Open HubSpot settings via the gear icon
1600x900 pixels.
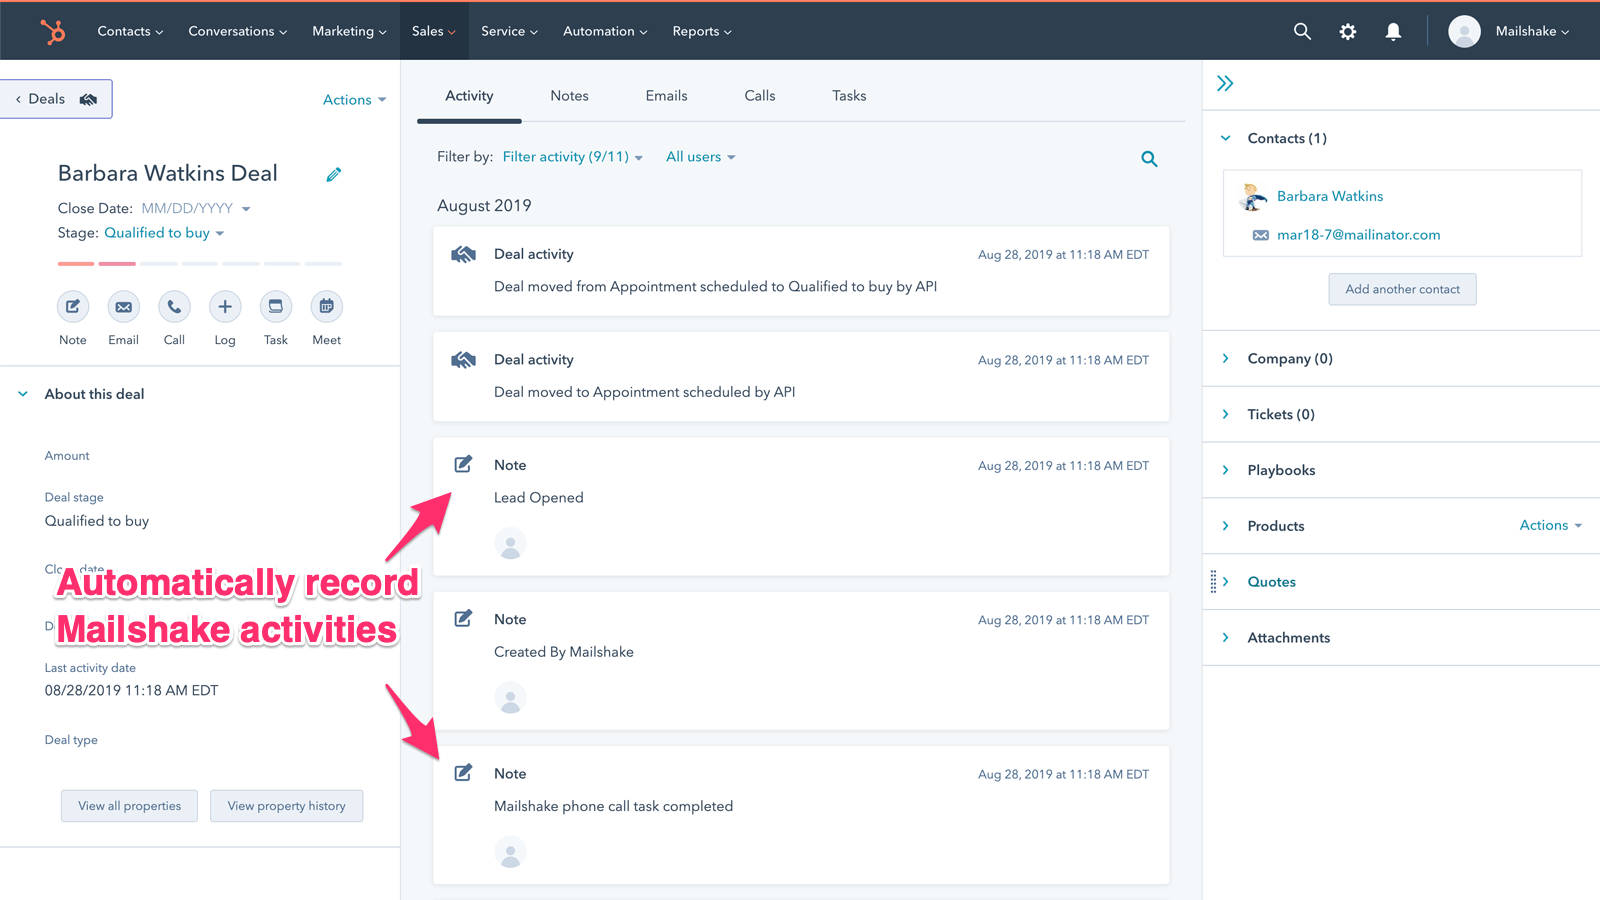[1347, 31]
